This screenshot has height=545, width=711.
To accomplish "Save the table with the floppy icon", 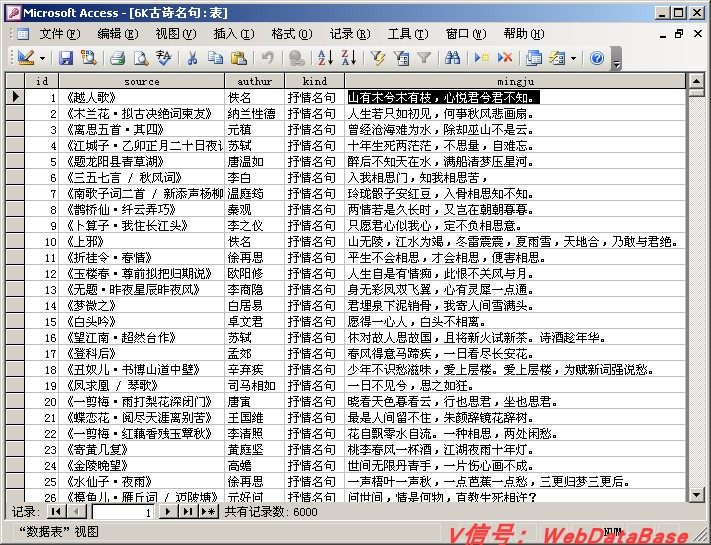I will click(x=66, y=58).
